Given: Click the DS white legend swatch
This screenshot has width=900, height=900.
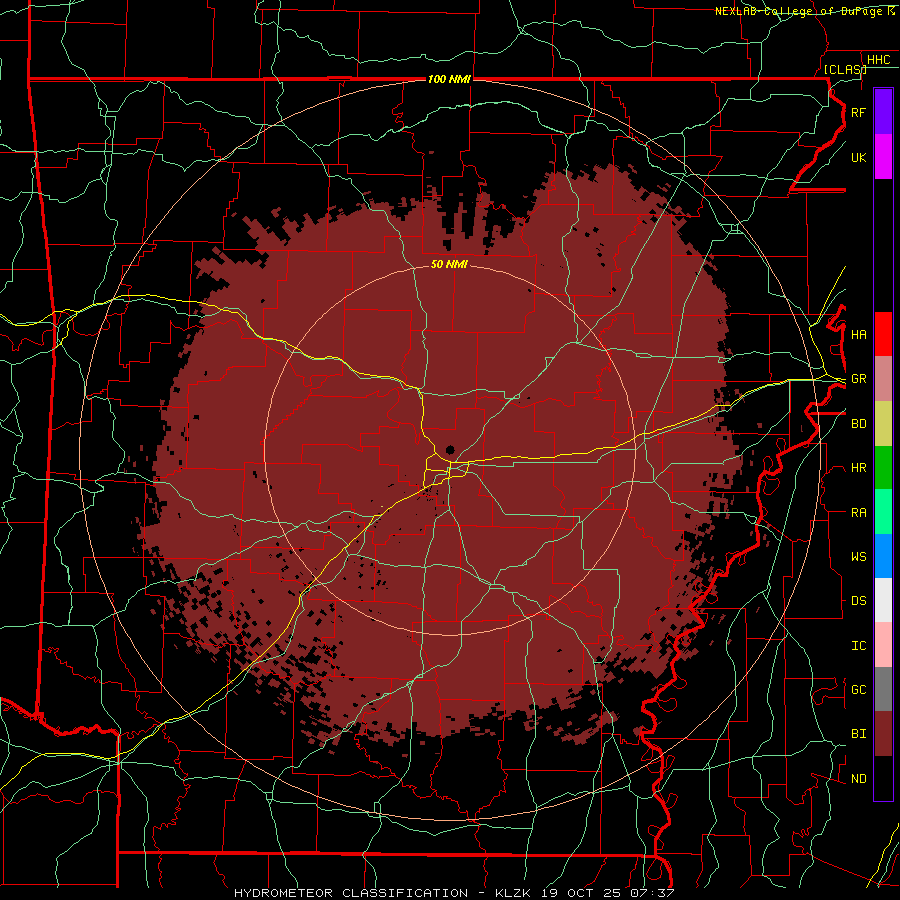Looking at the screenshot, I should tap(883, 600).
